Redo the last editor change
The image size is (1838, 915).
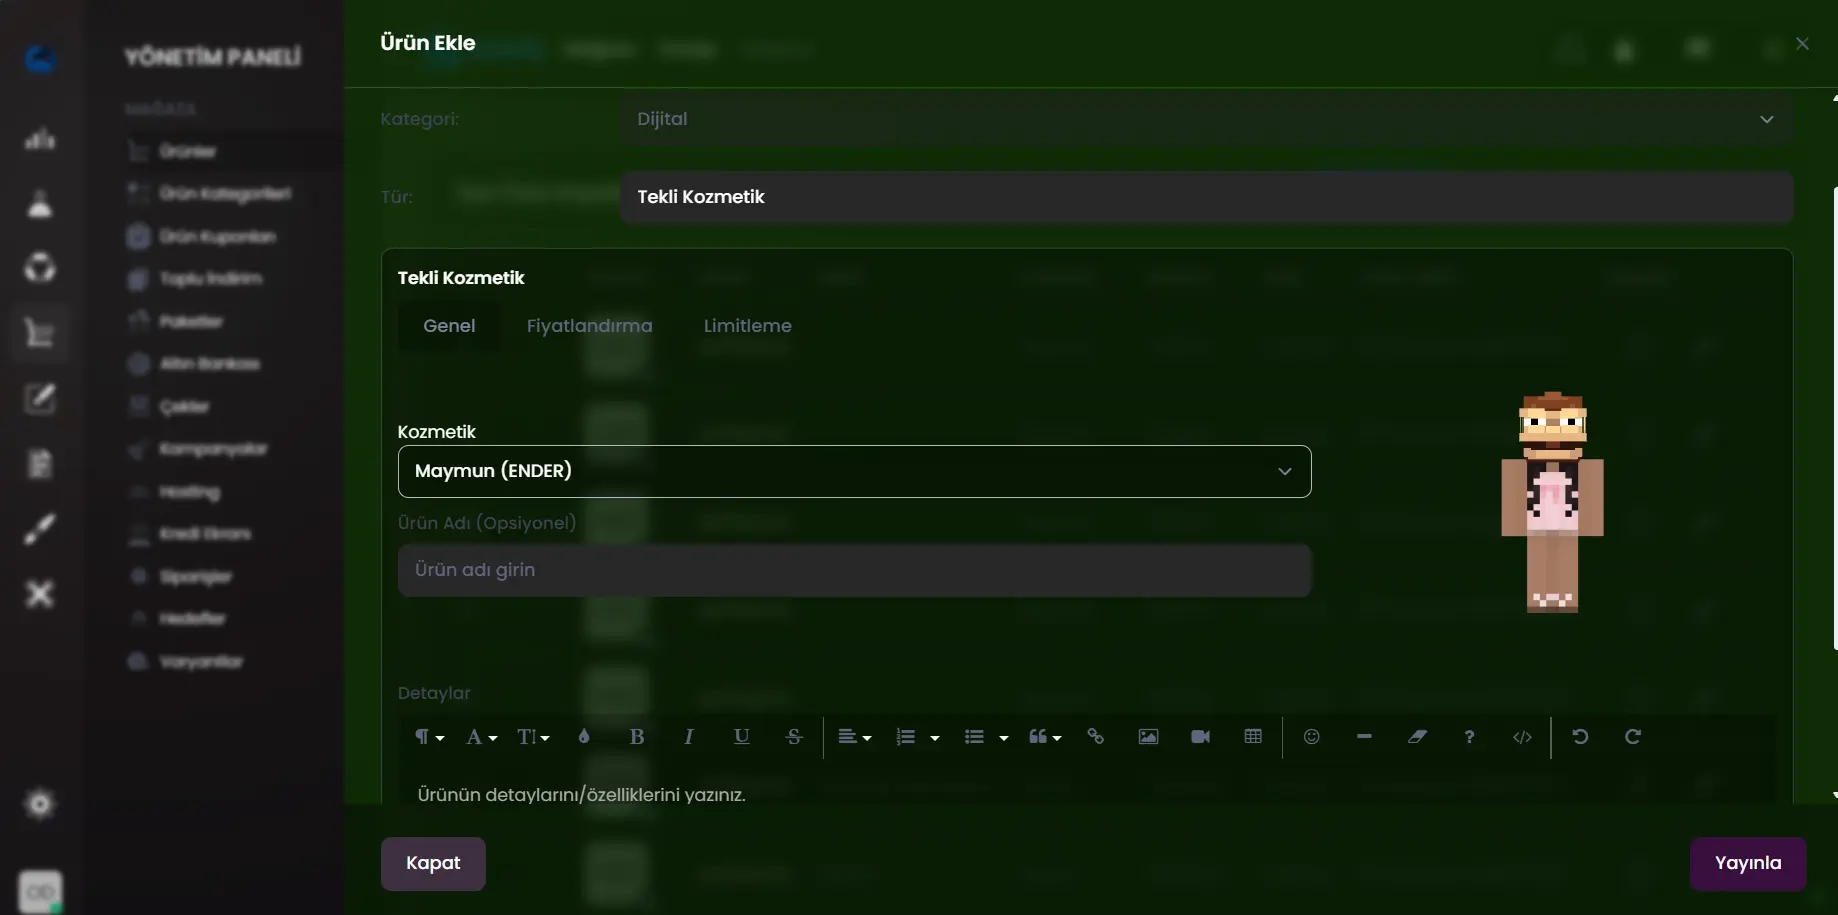(x=1633, y=737)
